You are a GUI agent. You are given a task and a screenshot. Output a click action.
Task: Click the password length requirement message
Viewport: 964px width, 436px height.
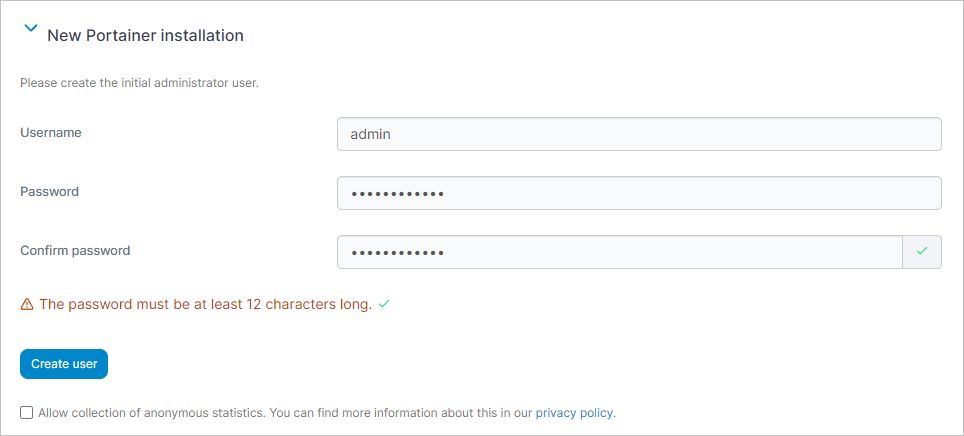206,304
